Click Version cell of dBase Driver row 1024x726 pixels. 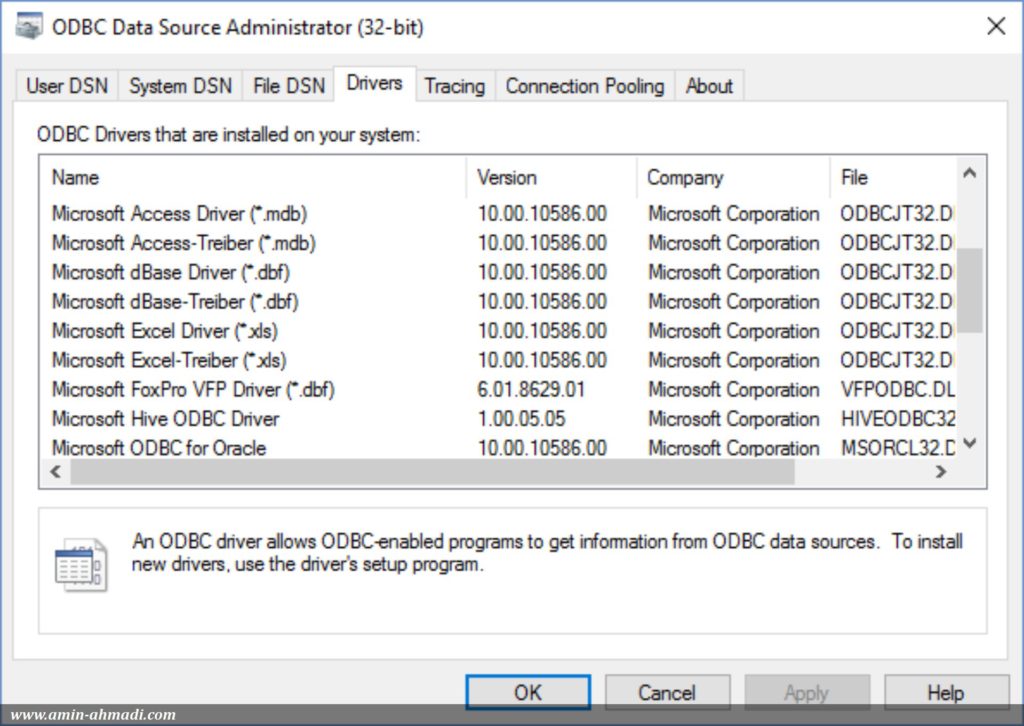tap(542, 272)
